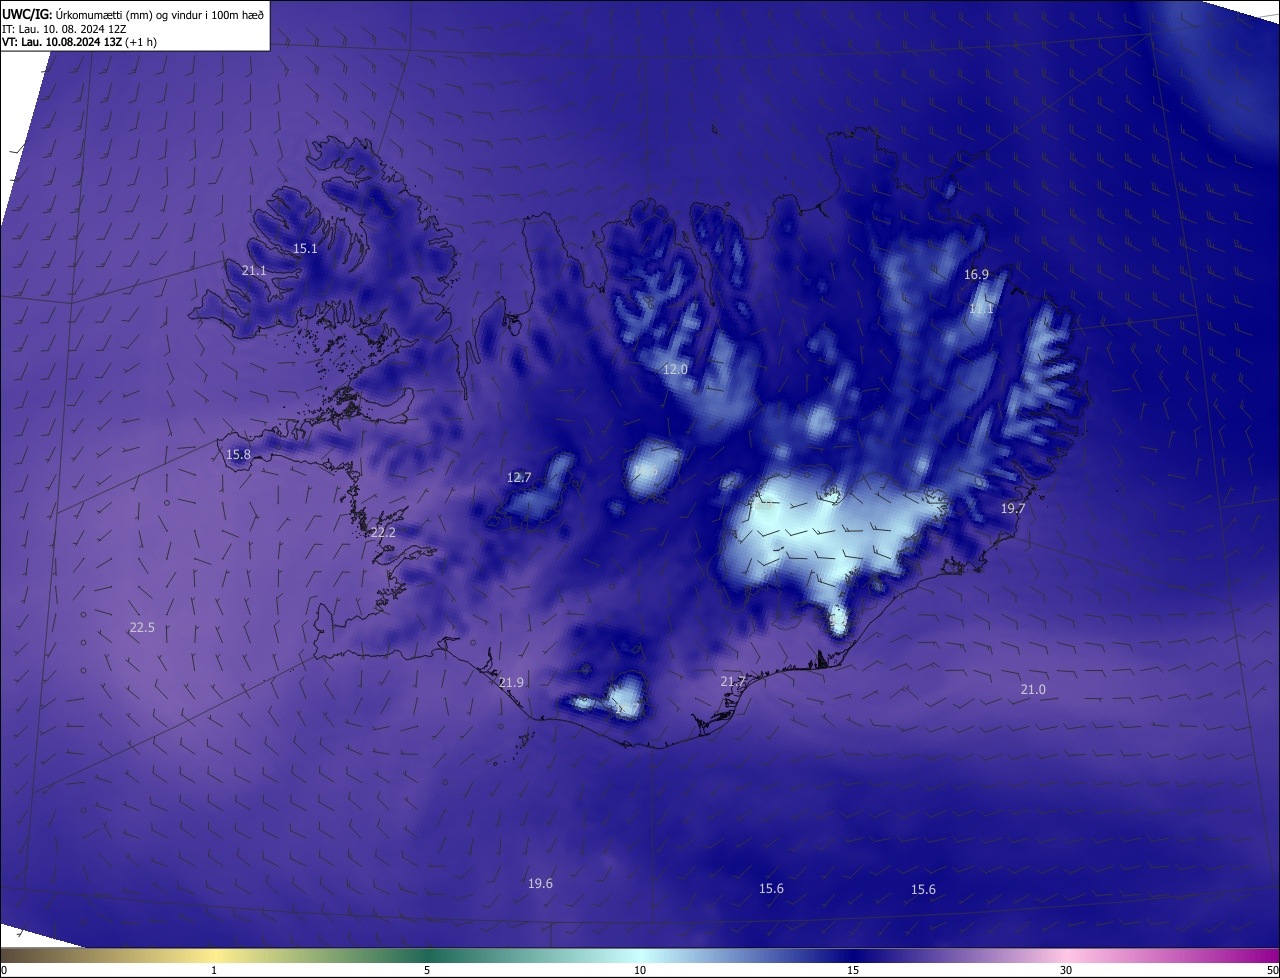The height and width of the screenshot is (978, 1280).
Task: Click the 22.5 value over the ocean
Action: [x=142, y=628]
